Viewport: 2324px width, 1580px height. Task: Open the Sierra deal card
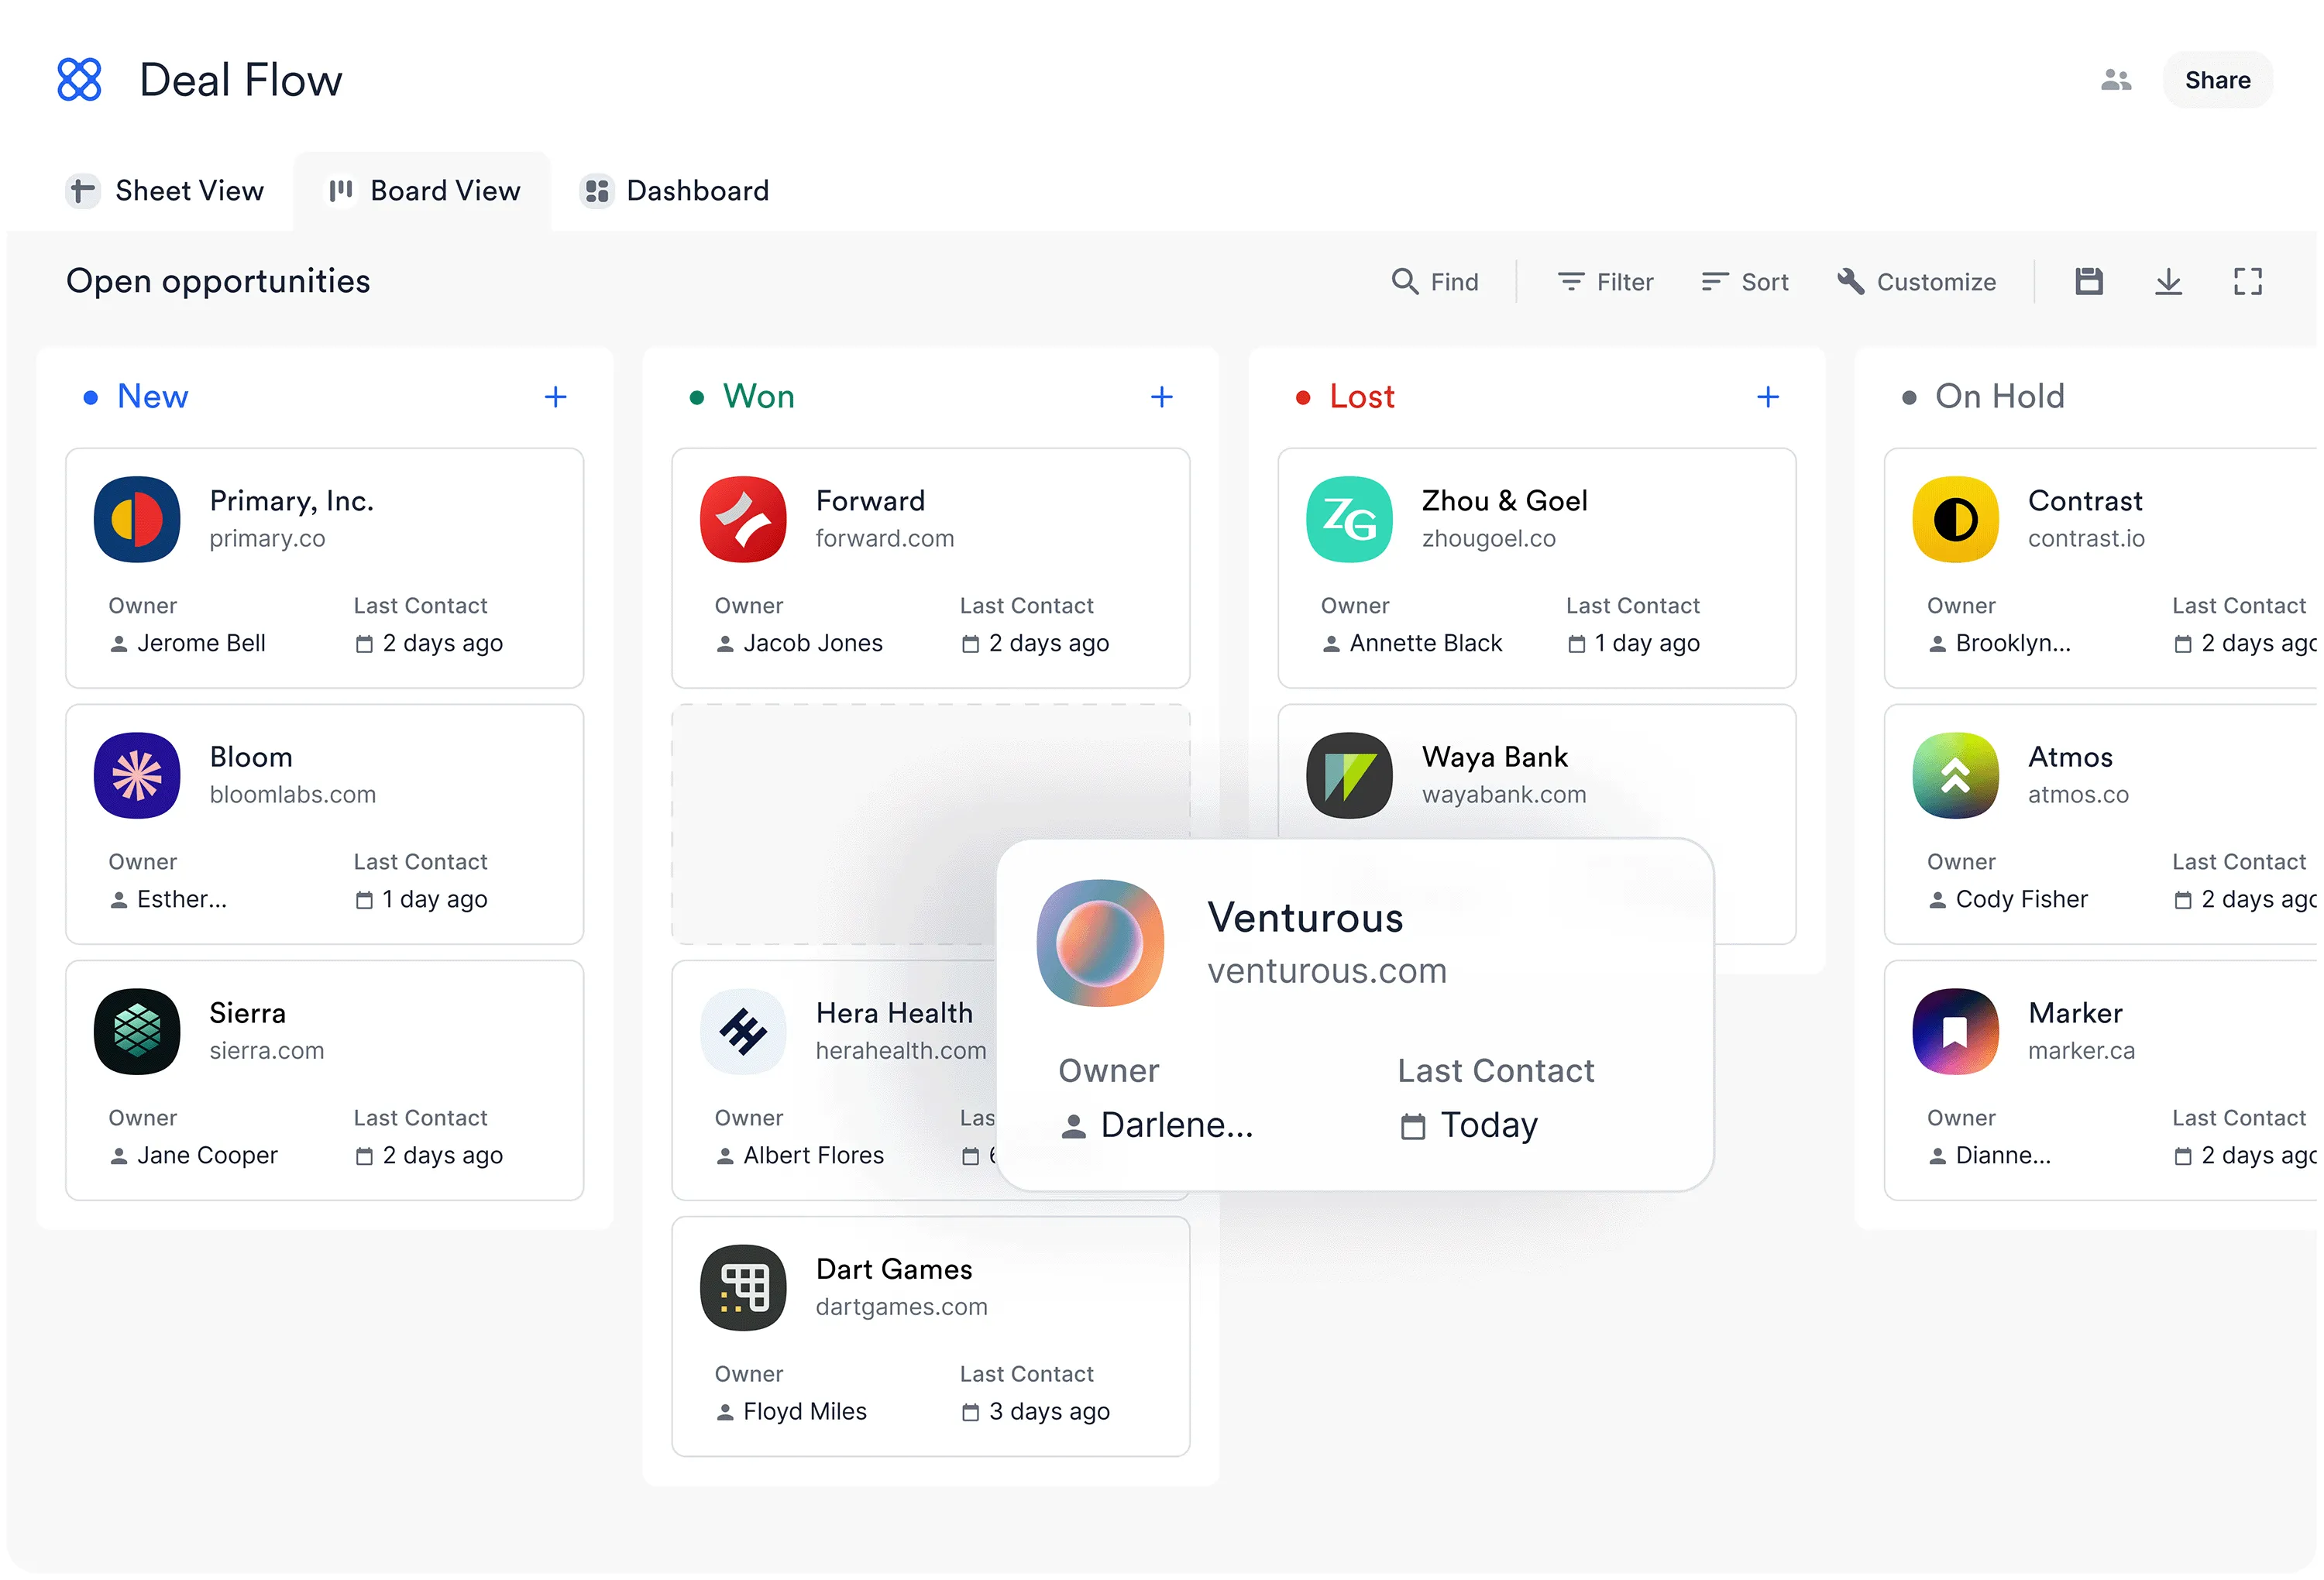(x=324, y=1080)
